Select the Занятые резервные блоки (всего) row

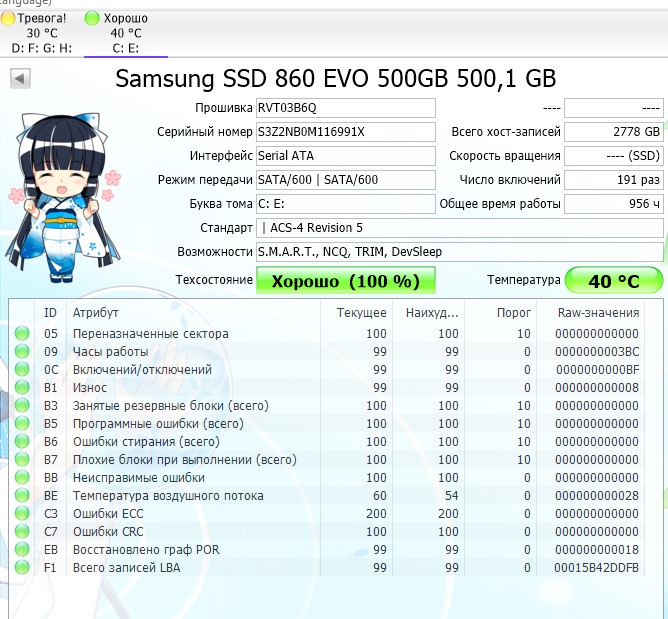pos(327,406)
